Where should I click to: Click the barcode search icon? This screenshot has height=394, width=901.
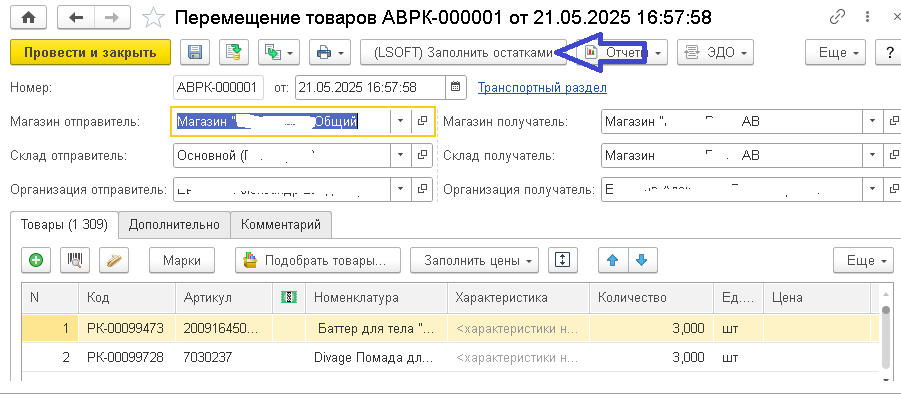(75, 260)
